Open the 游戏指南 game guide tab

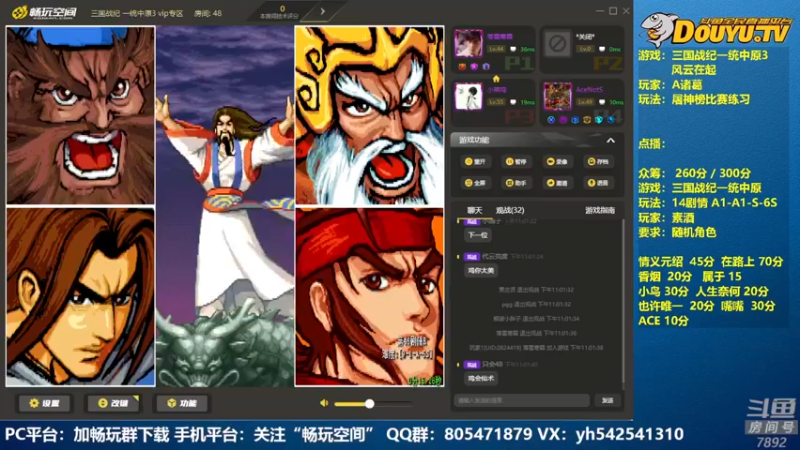tap(599, 210)
